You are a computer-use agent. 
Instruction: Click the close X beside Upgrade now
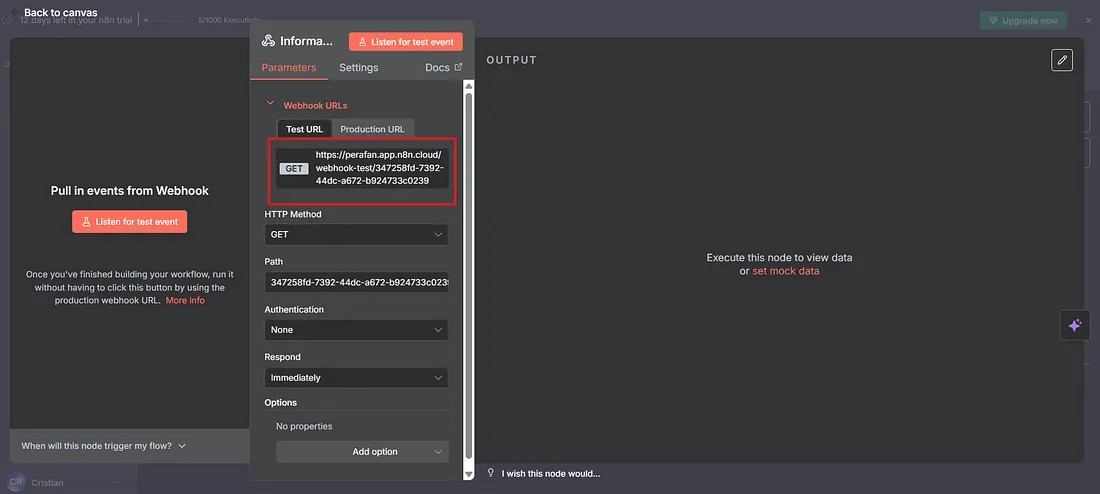(x=1088, y=20)
